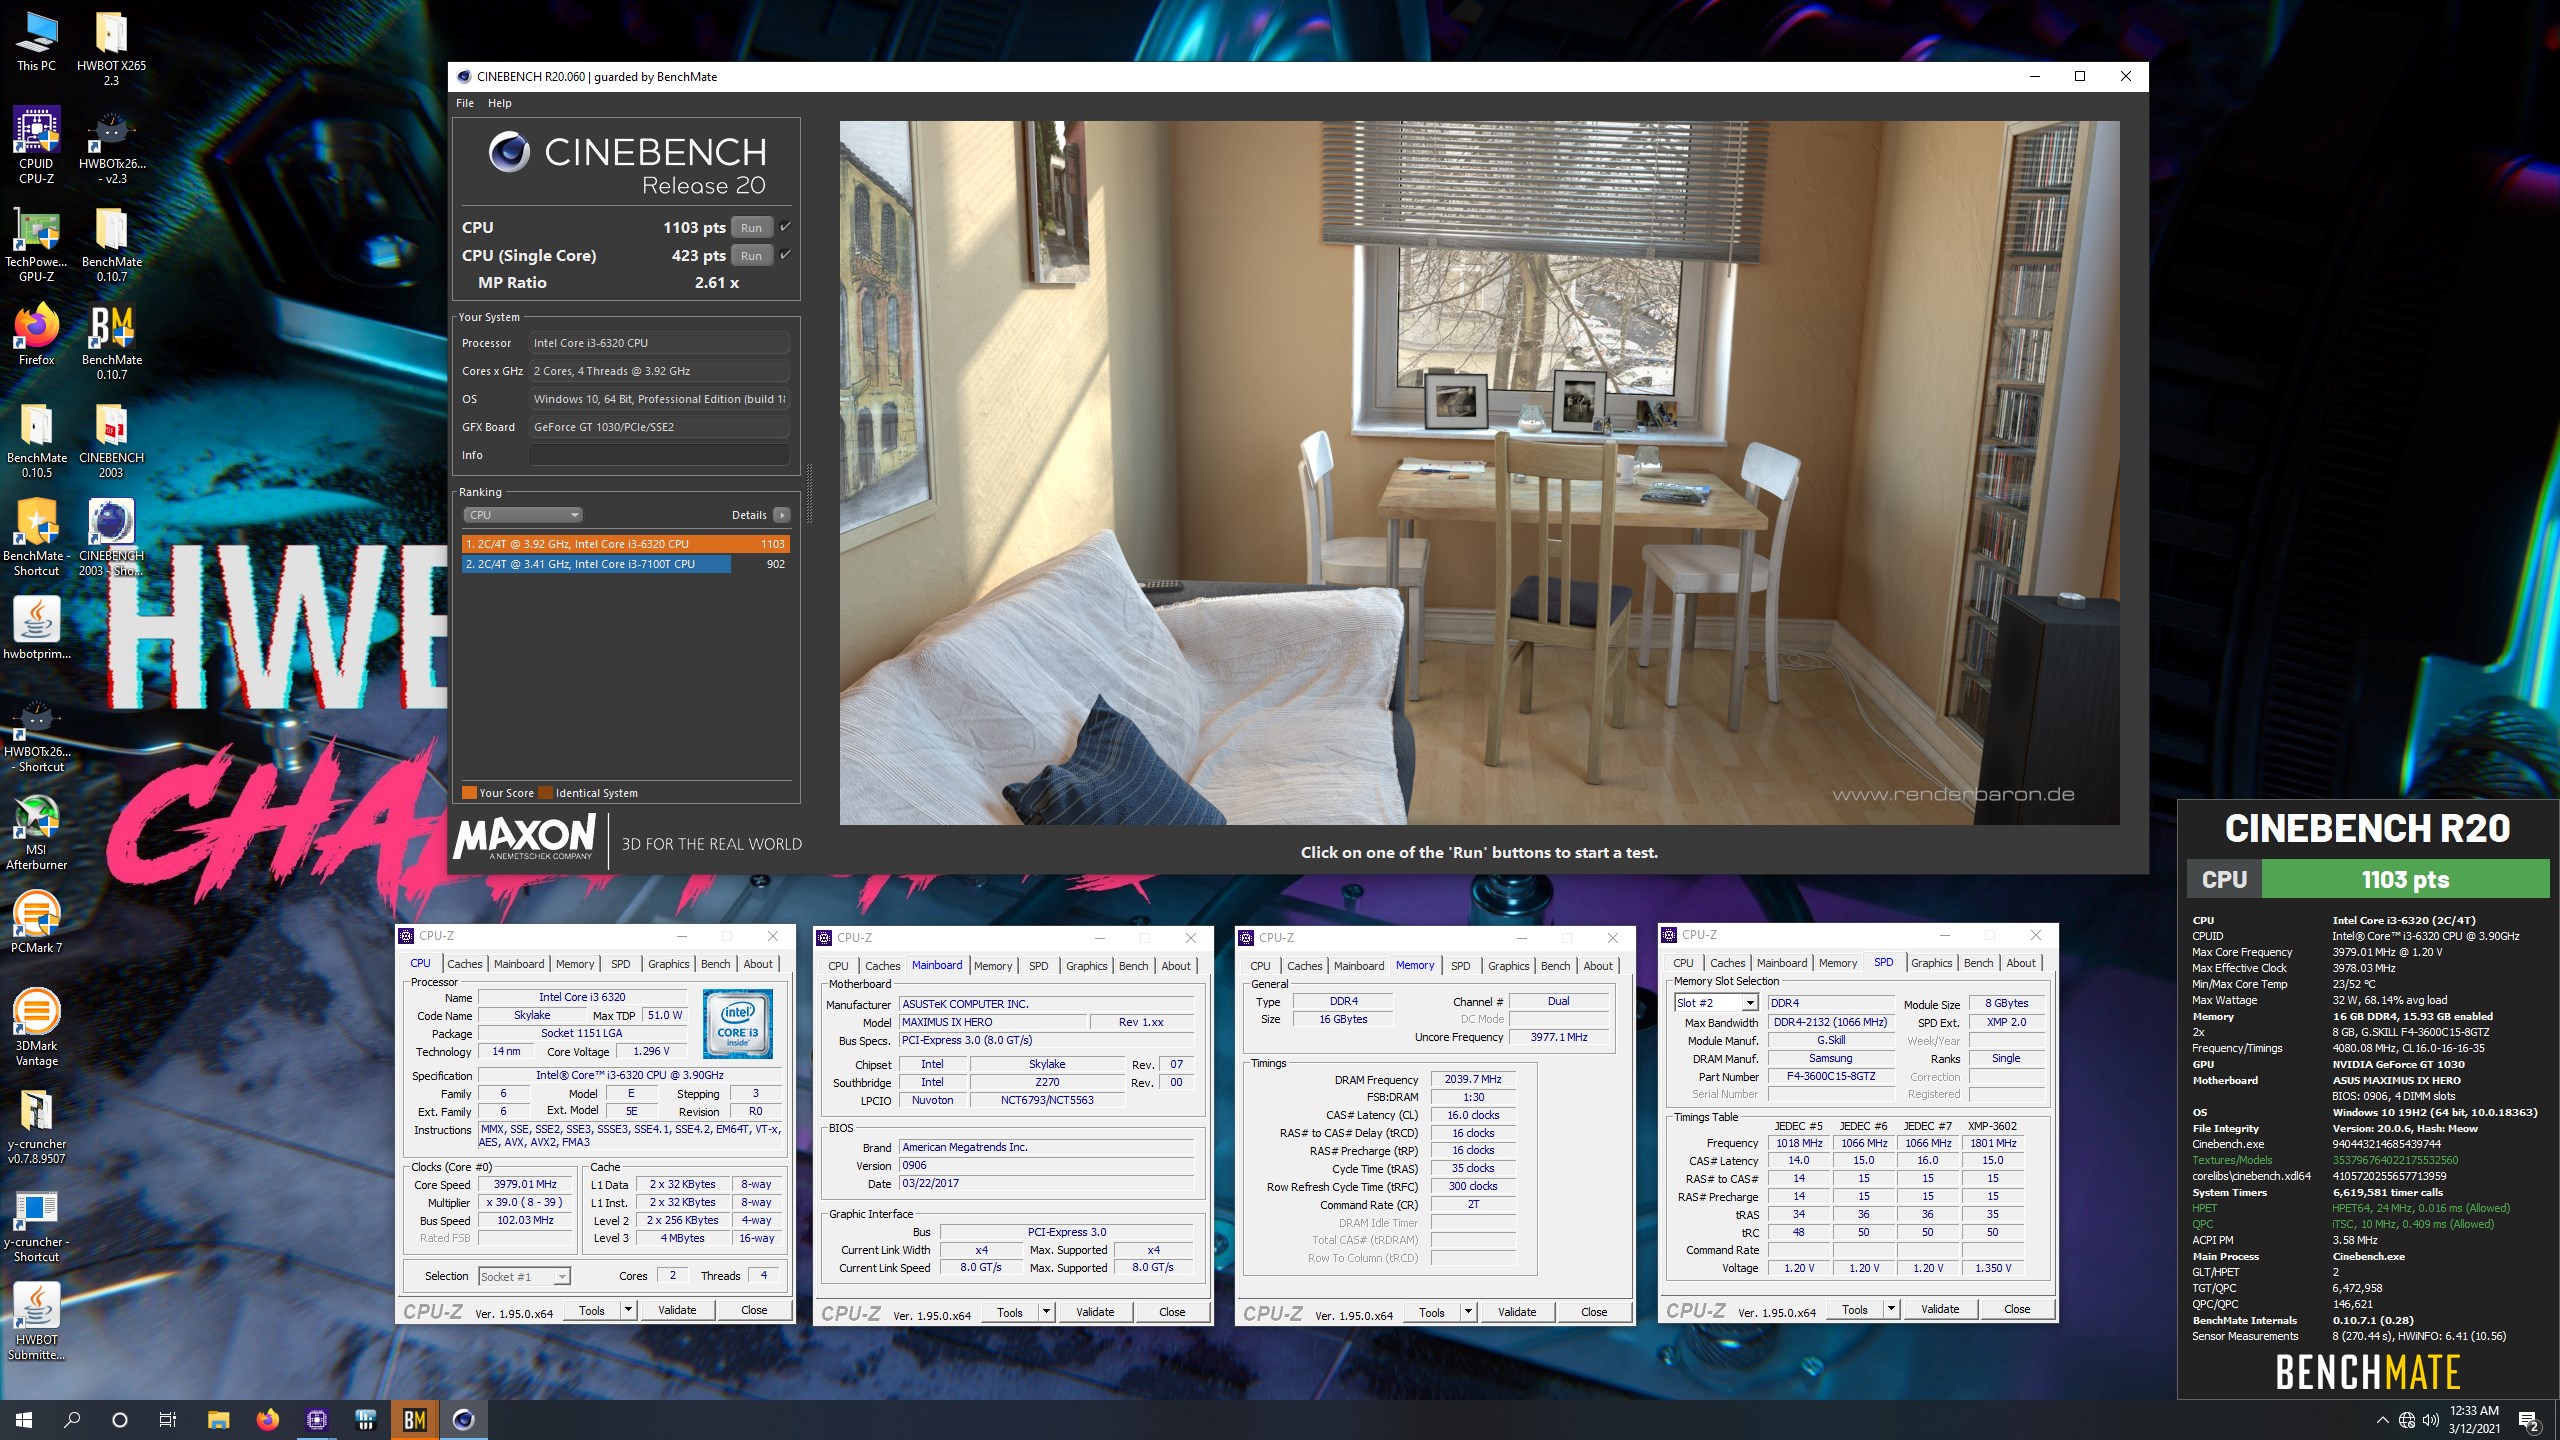Open Cinebench File menu
The image size is (2560, 1440).
(465, 103)
